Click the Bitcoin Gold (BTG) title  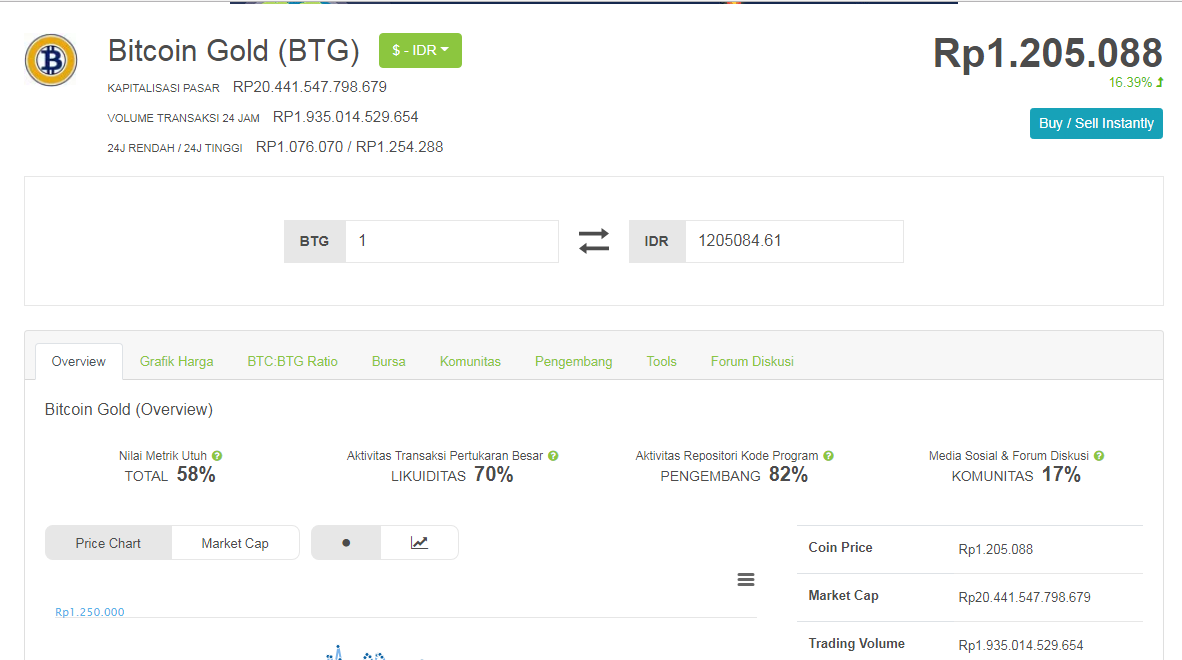(x=234, y=51)
